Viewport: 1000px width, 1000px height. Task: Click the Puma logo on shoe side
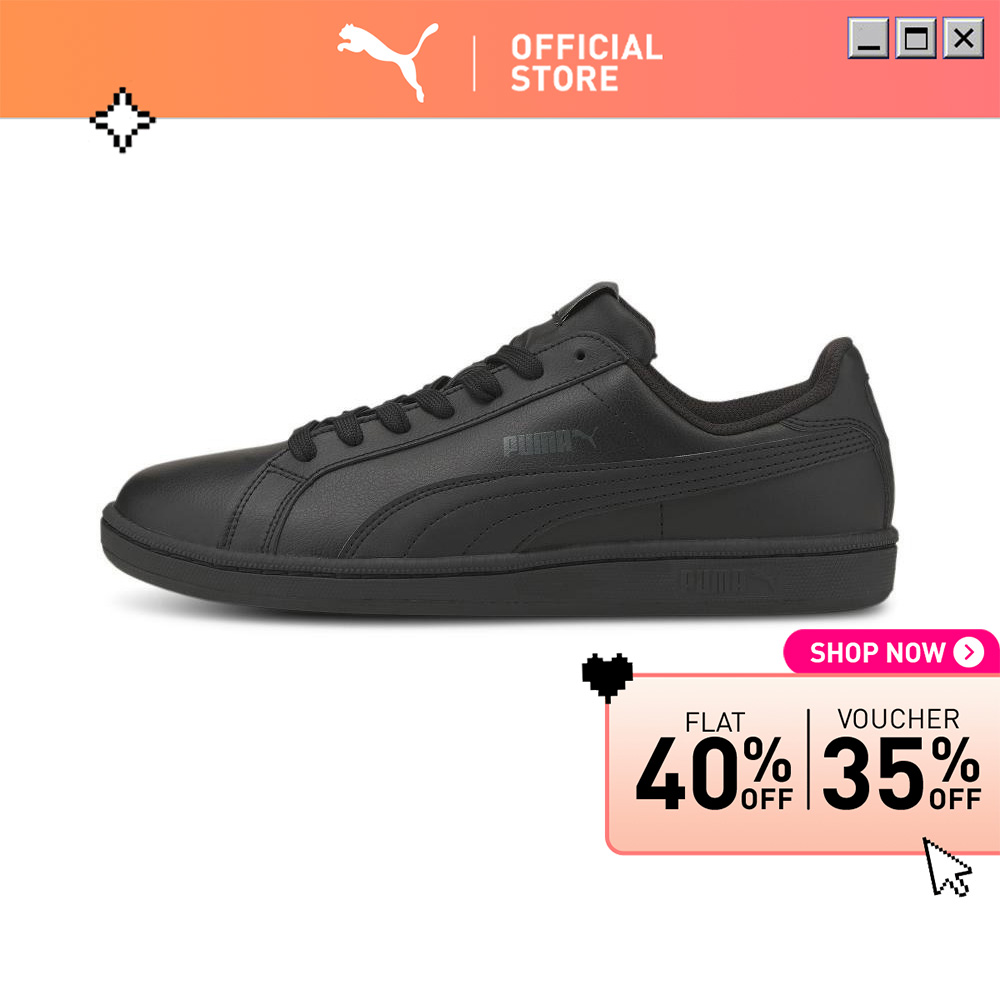coord(550,442)
